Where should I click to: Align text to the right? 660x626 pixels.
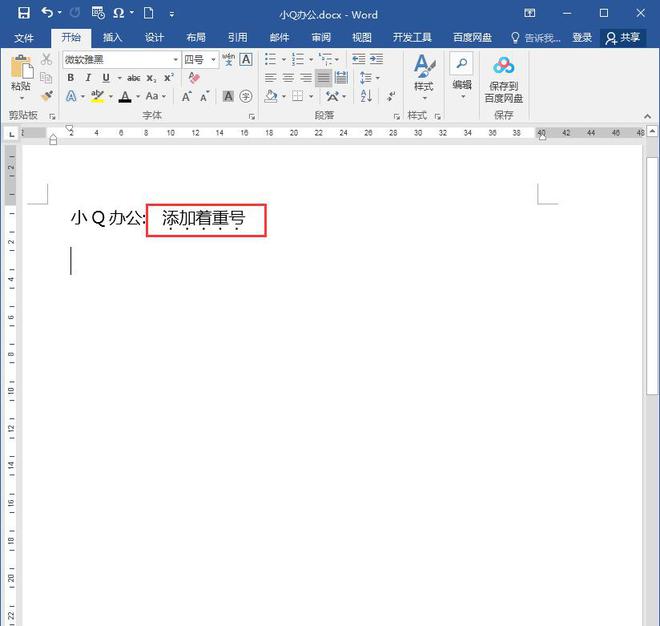tap(306, 78)
